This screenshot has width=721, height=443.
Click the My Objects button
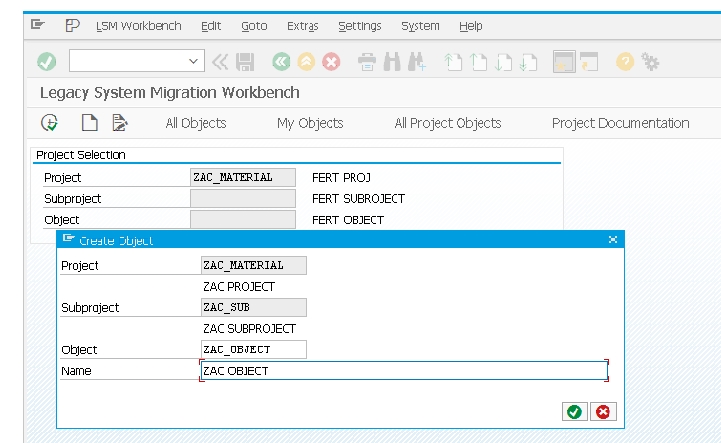pyautogui.click(x=310, y=123)
